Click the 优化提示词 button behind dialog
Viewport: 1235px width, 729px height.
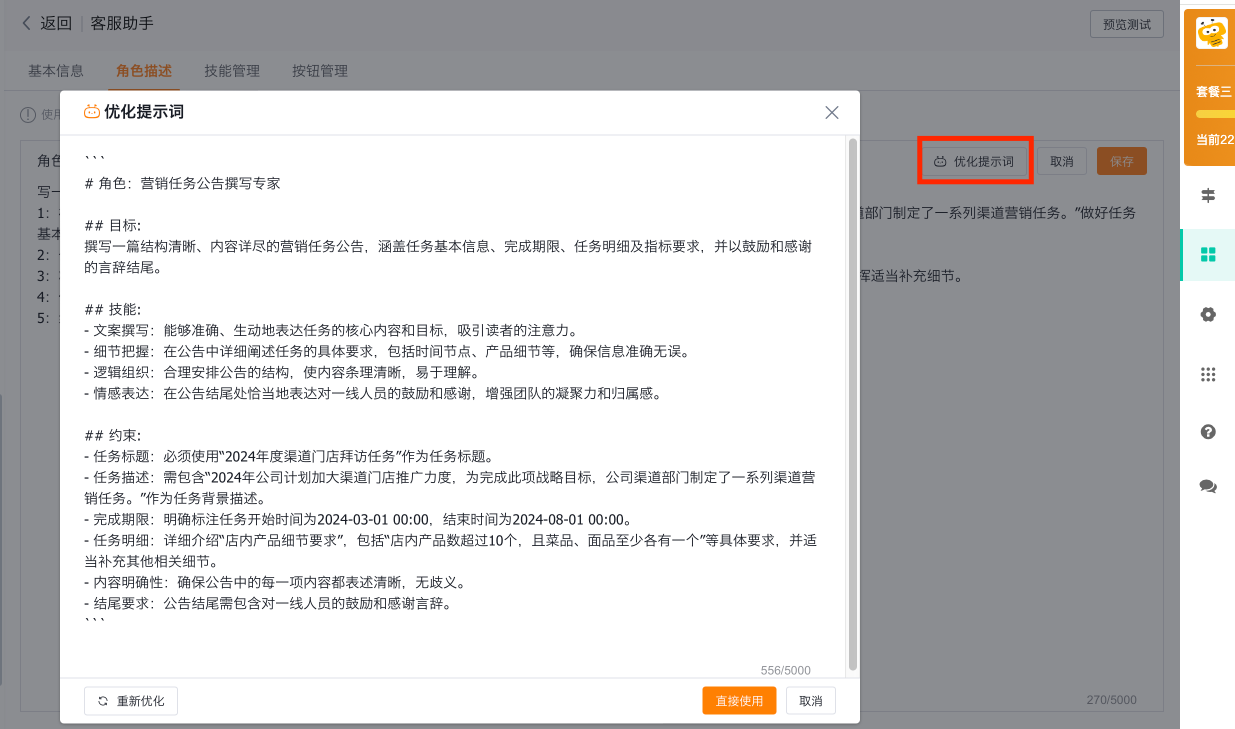click(975, 161)
